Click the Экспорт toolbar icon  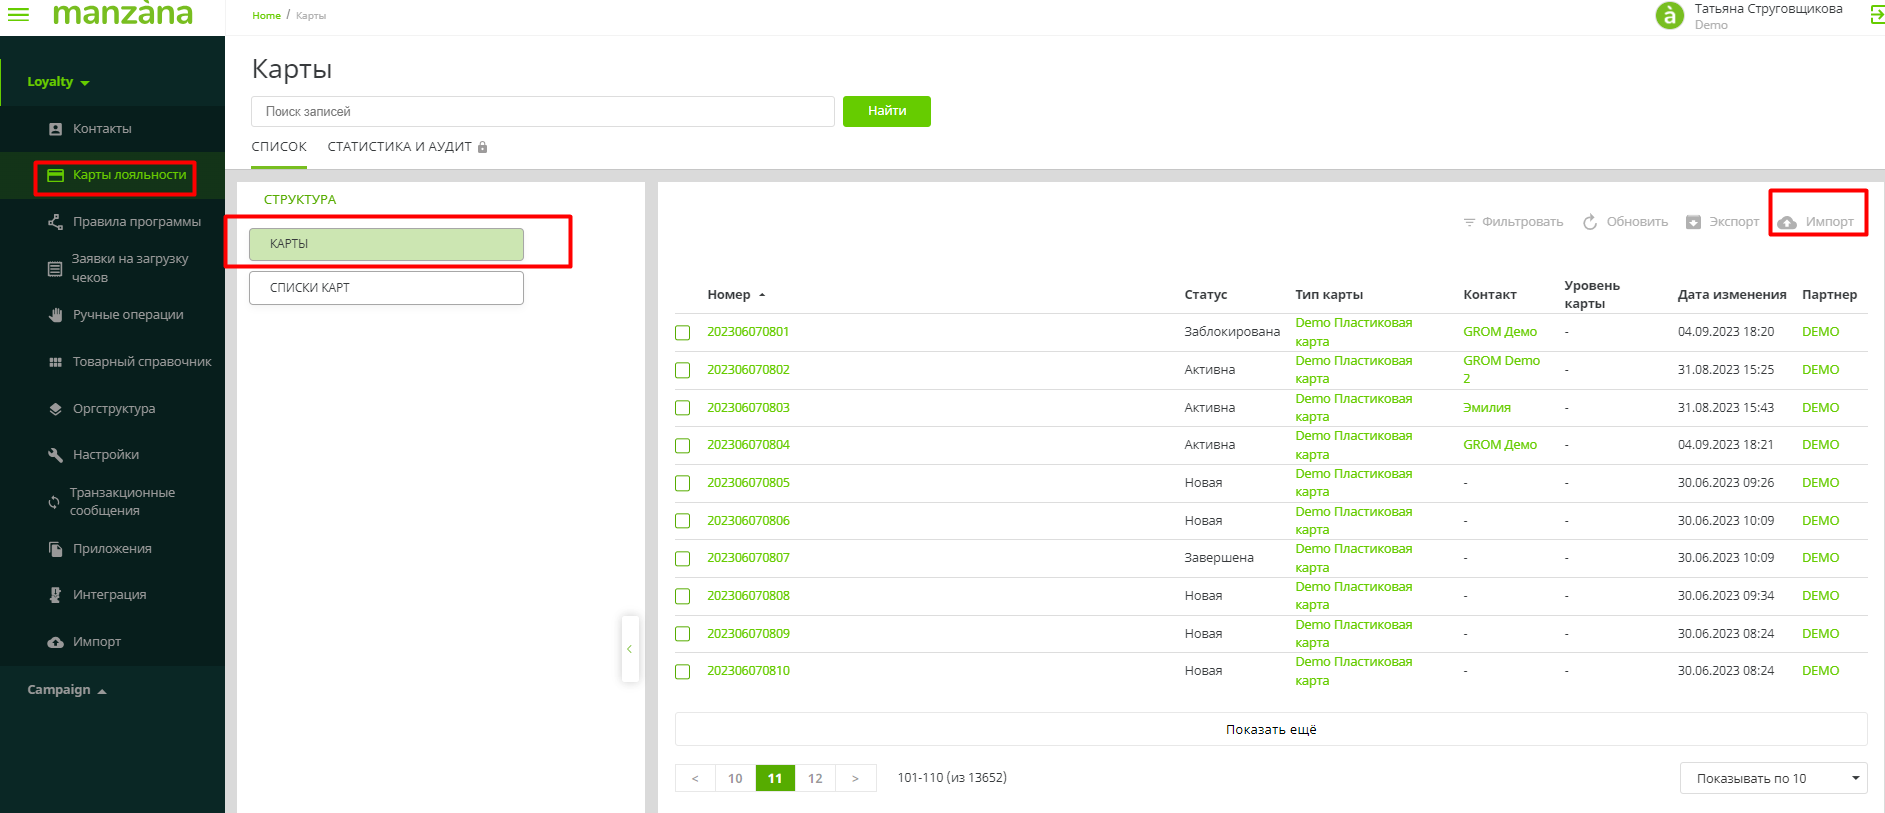point(1693,222)
